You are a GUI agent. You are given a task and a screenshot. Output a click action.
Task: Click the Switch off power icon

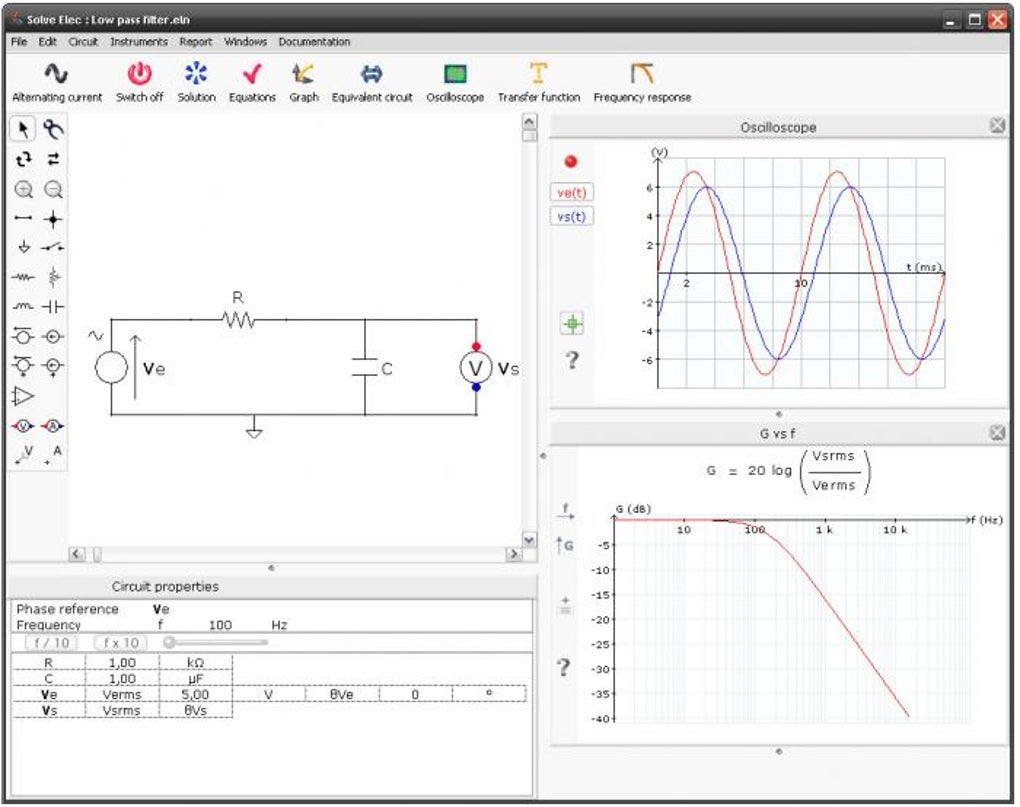point(139,73)
